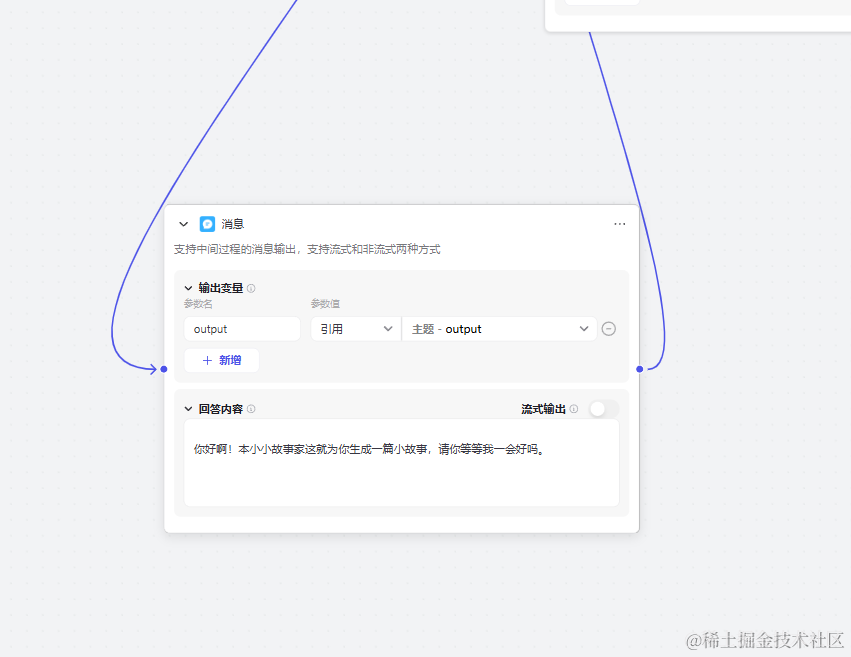Click the 新增 button to add a variable

click(221, 360)
